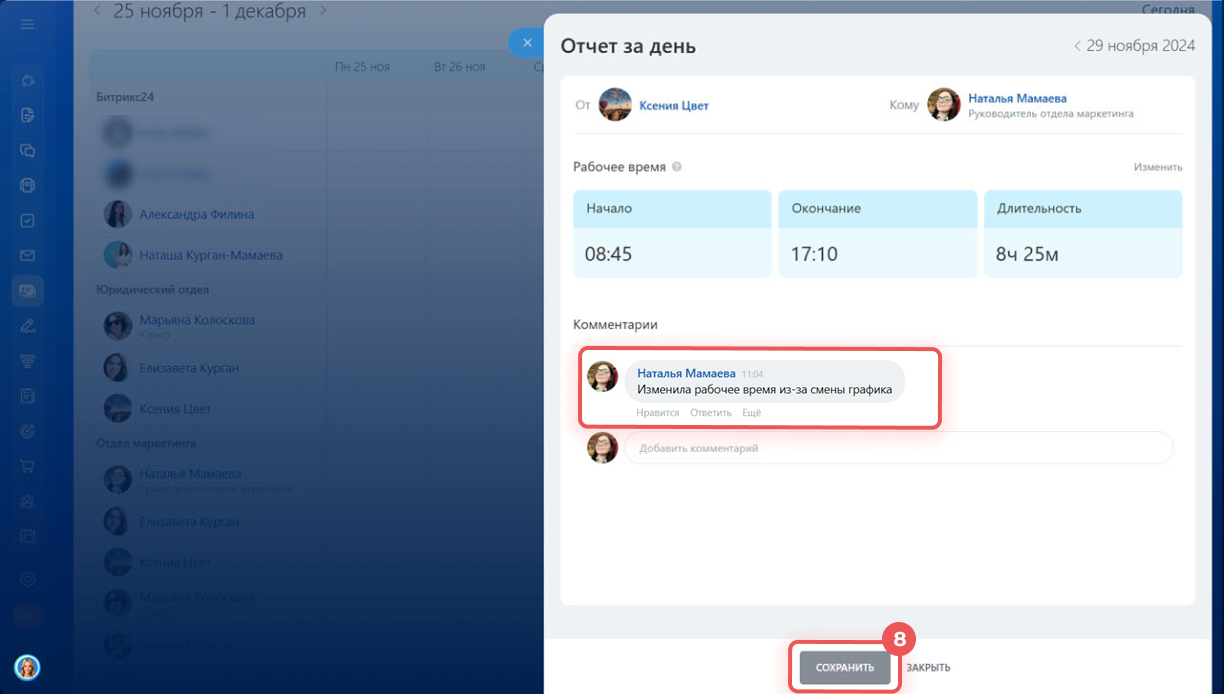Open the Наталья Мамаева profile link in the Кому field
Screen dimensions: 1224x694
click(x=1017, y=98)
